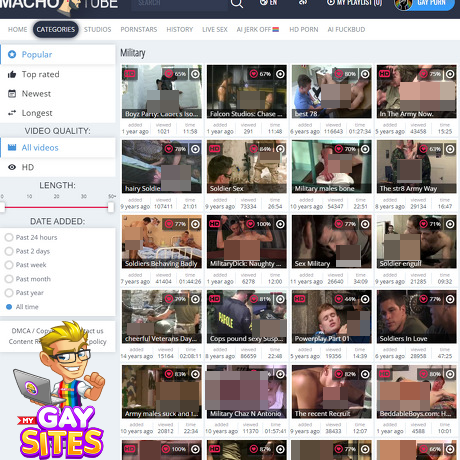The width and height of the screenshot is (460, 460).
Task: Select the Past year radio button
Action: tap(9, 293)
